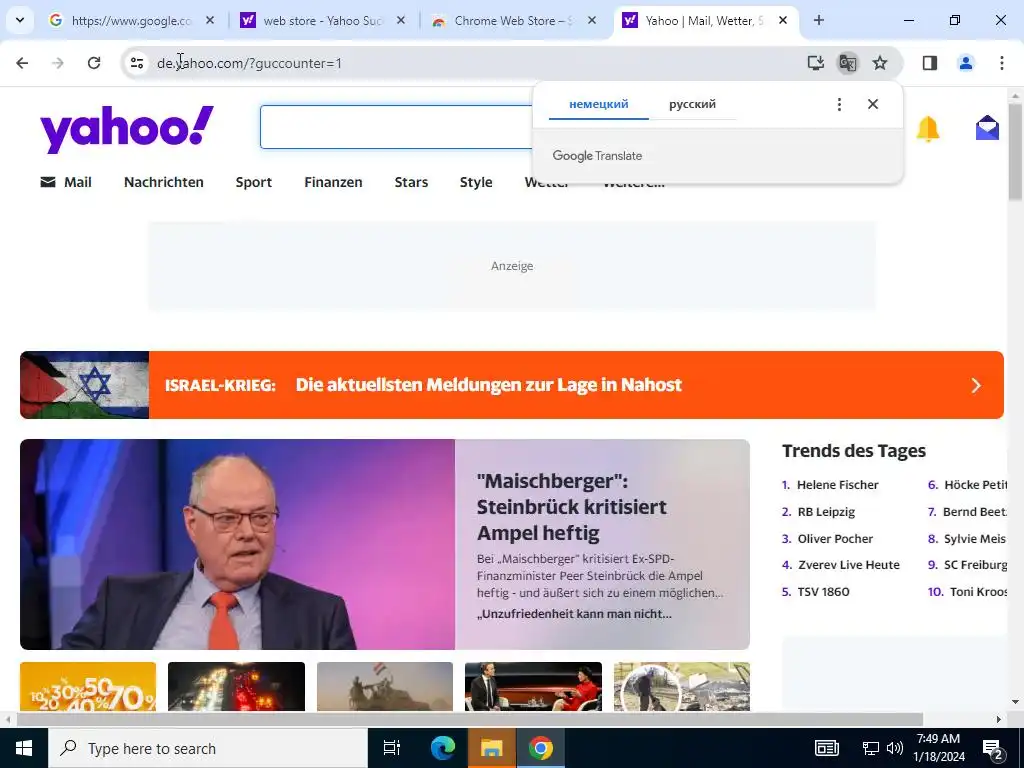Open trend Toni Kroos

point(978,592)
